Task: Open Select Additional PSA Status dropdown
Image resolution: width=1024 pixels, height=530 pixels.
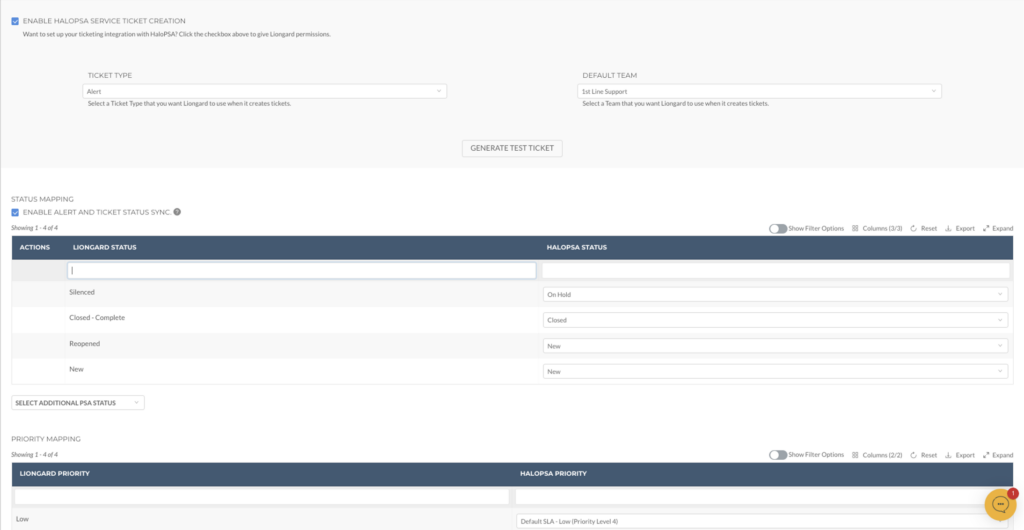Action: 78,403
